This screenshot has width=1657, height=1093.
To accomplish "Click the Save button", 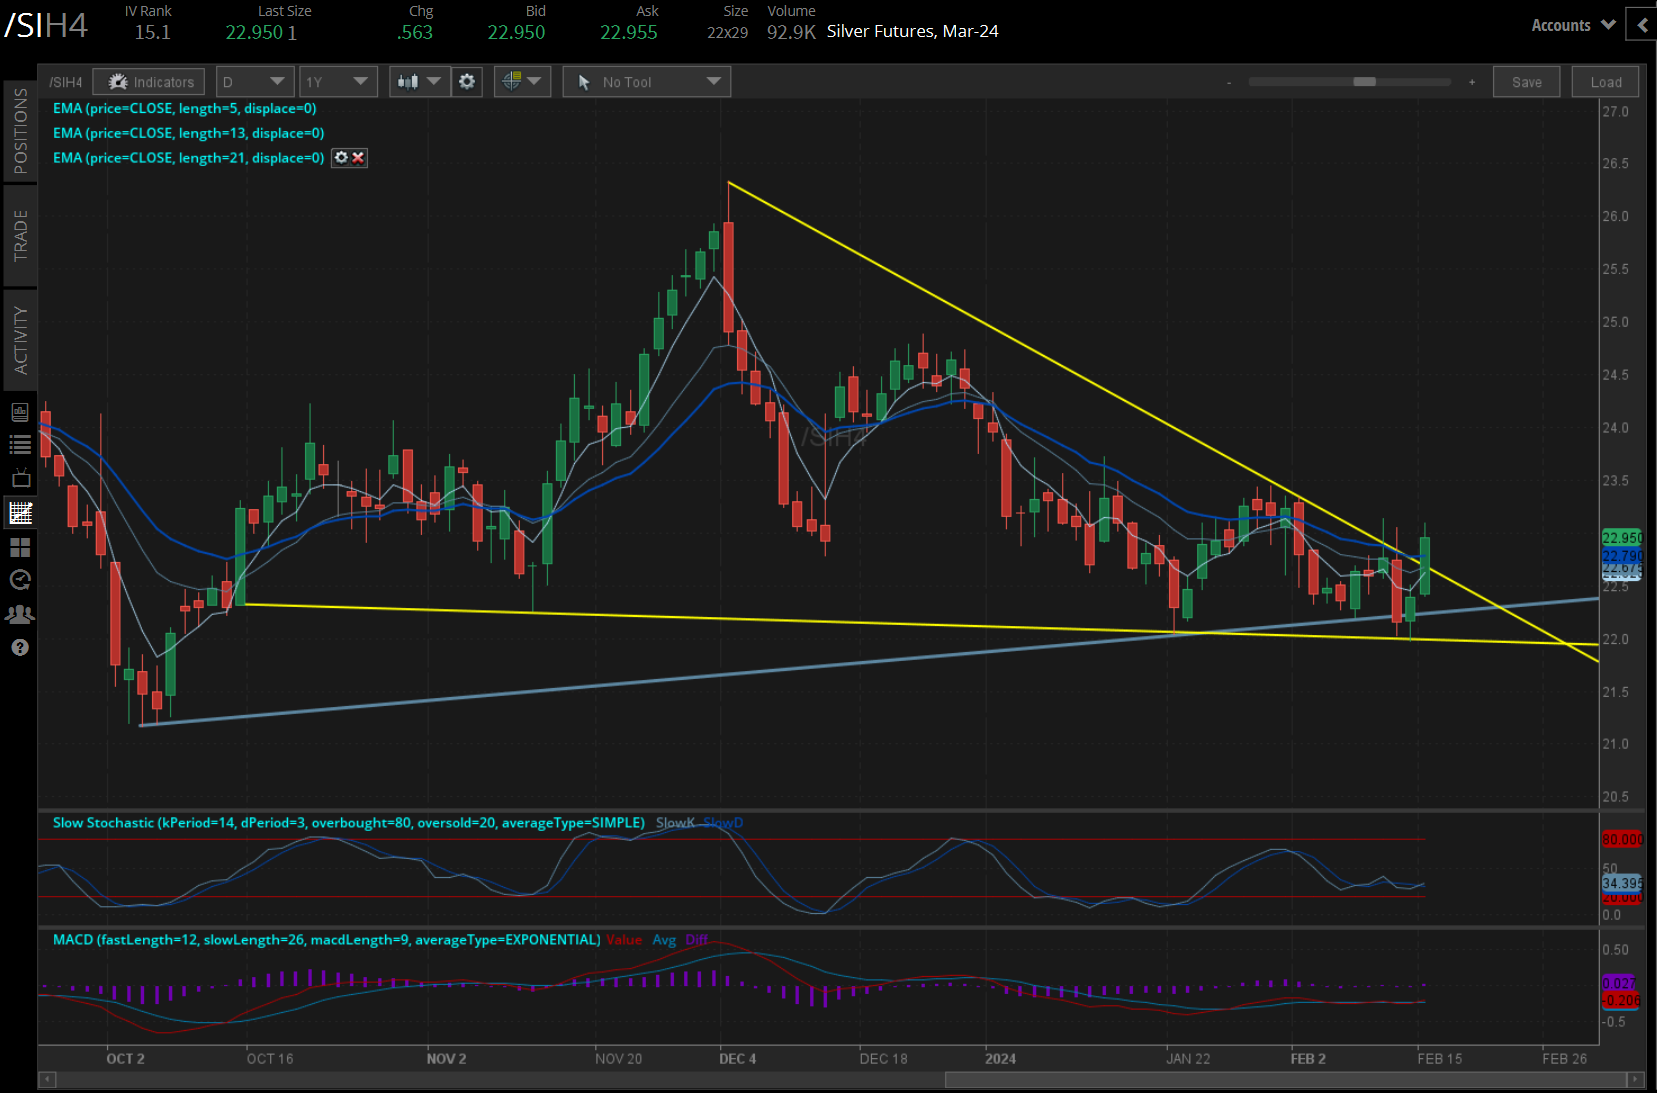I will pos(1526,81).
